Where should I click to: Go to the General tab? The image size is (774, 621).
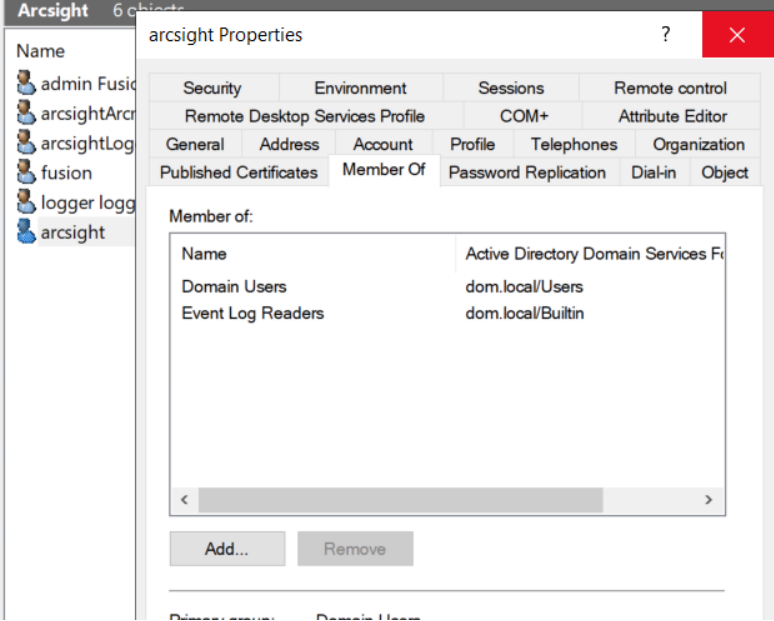195,144
